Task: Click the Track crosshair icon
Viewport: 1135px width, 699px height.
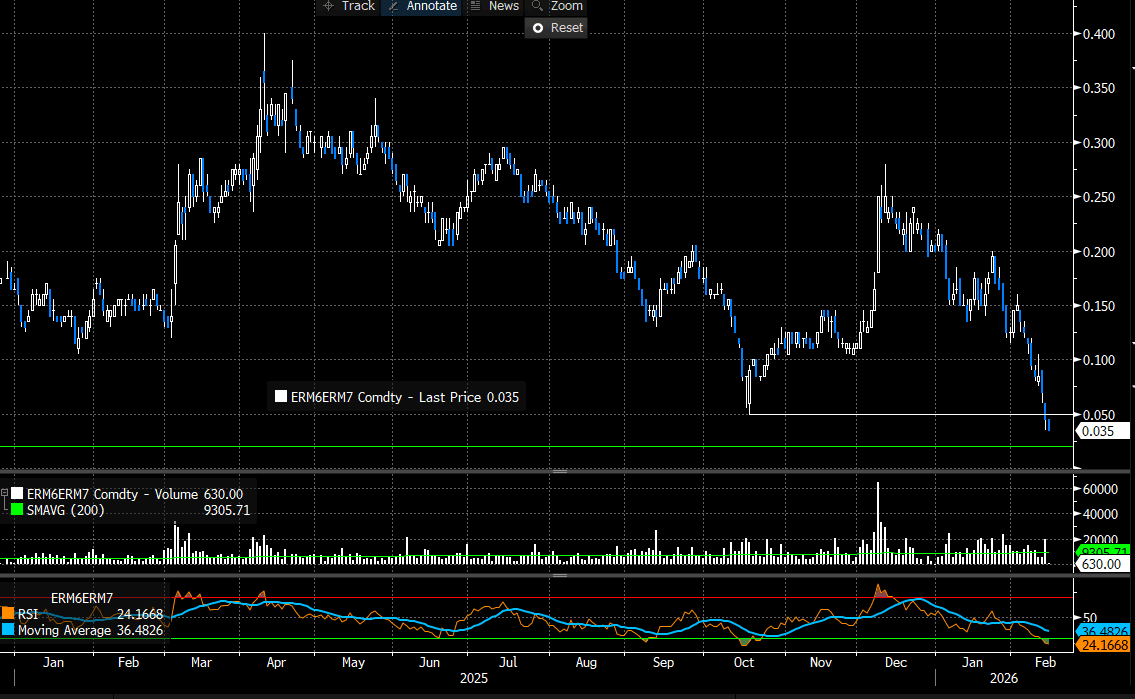Action: [328, 6]
